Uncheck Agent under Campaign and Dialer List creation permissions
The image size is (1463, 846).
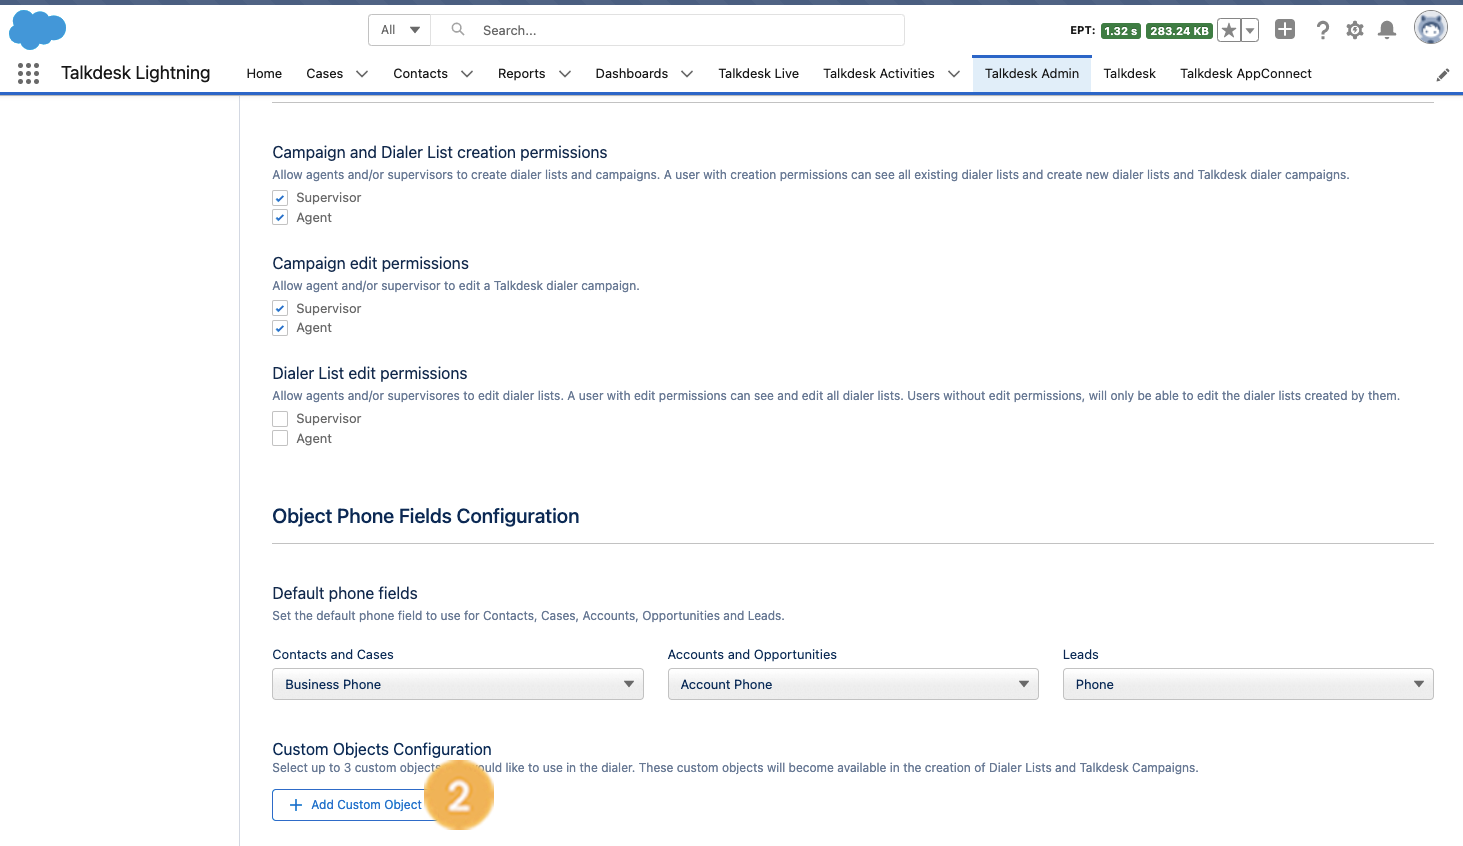coord(280,217)
